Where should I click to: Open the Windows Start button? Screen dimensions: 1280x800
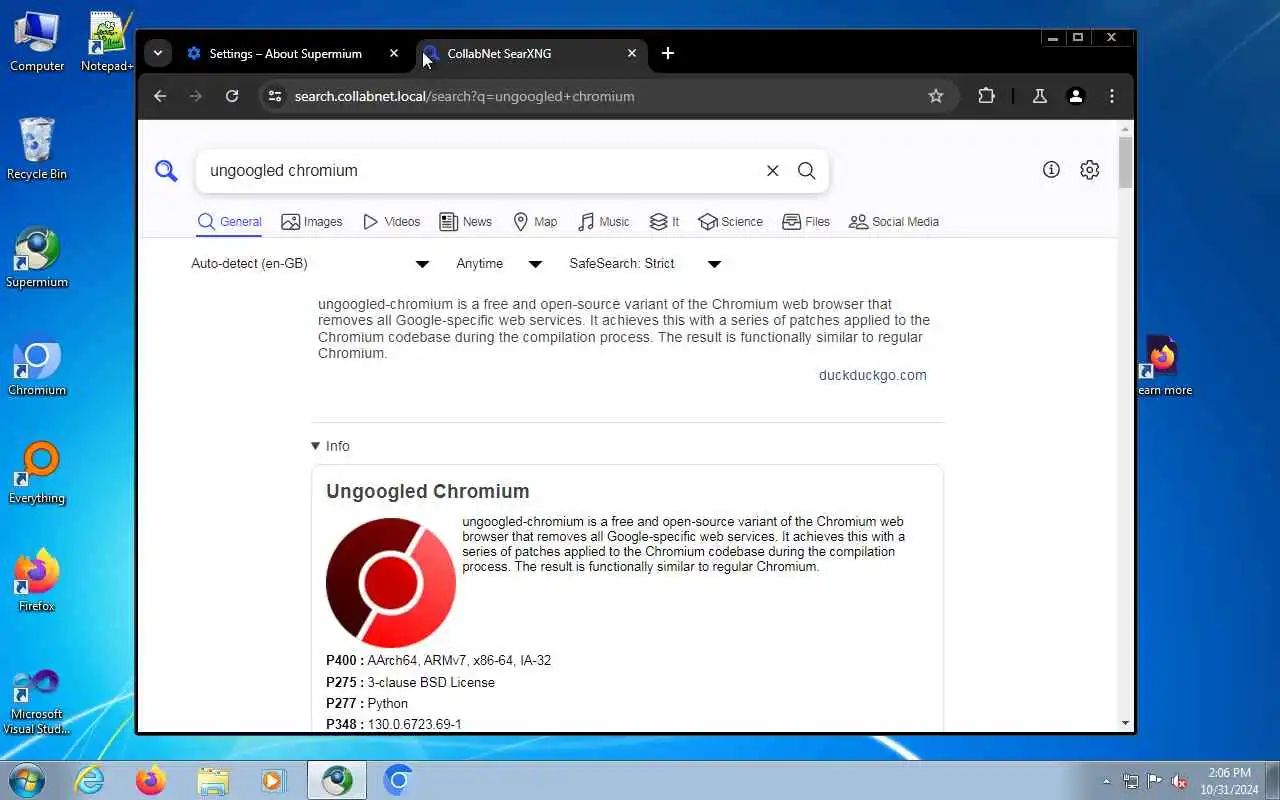(26, 780)
